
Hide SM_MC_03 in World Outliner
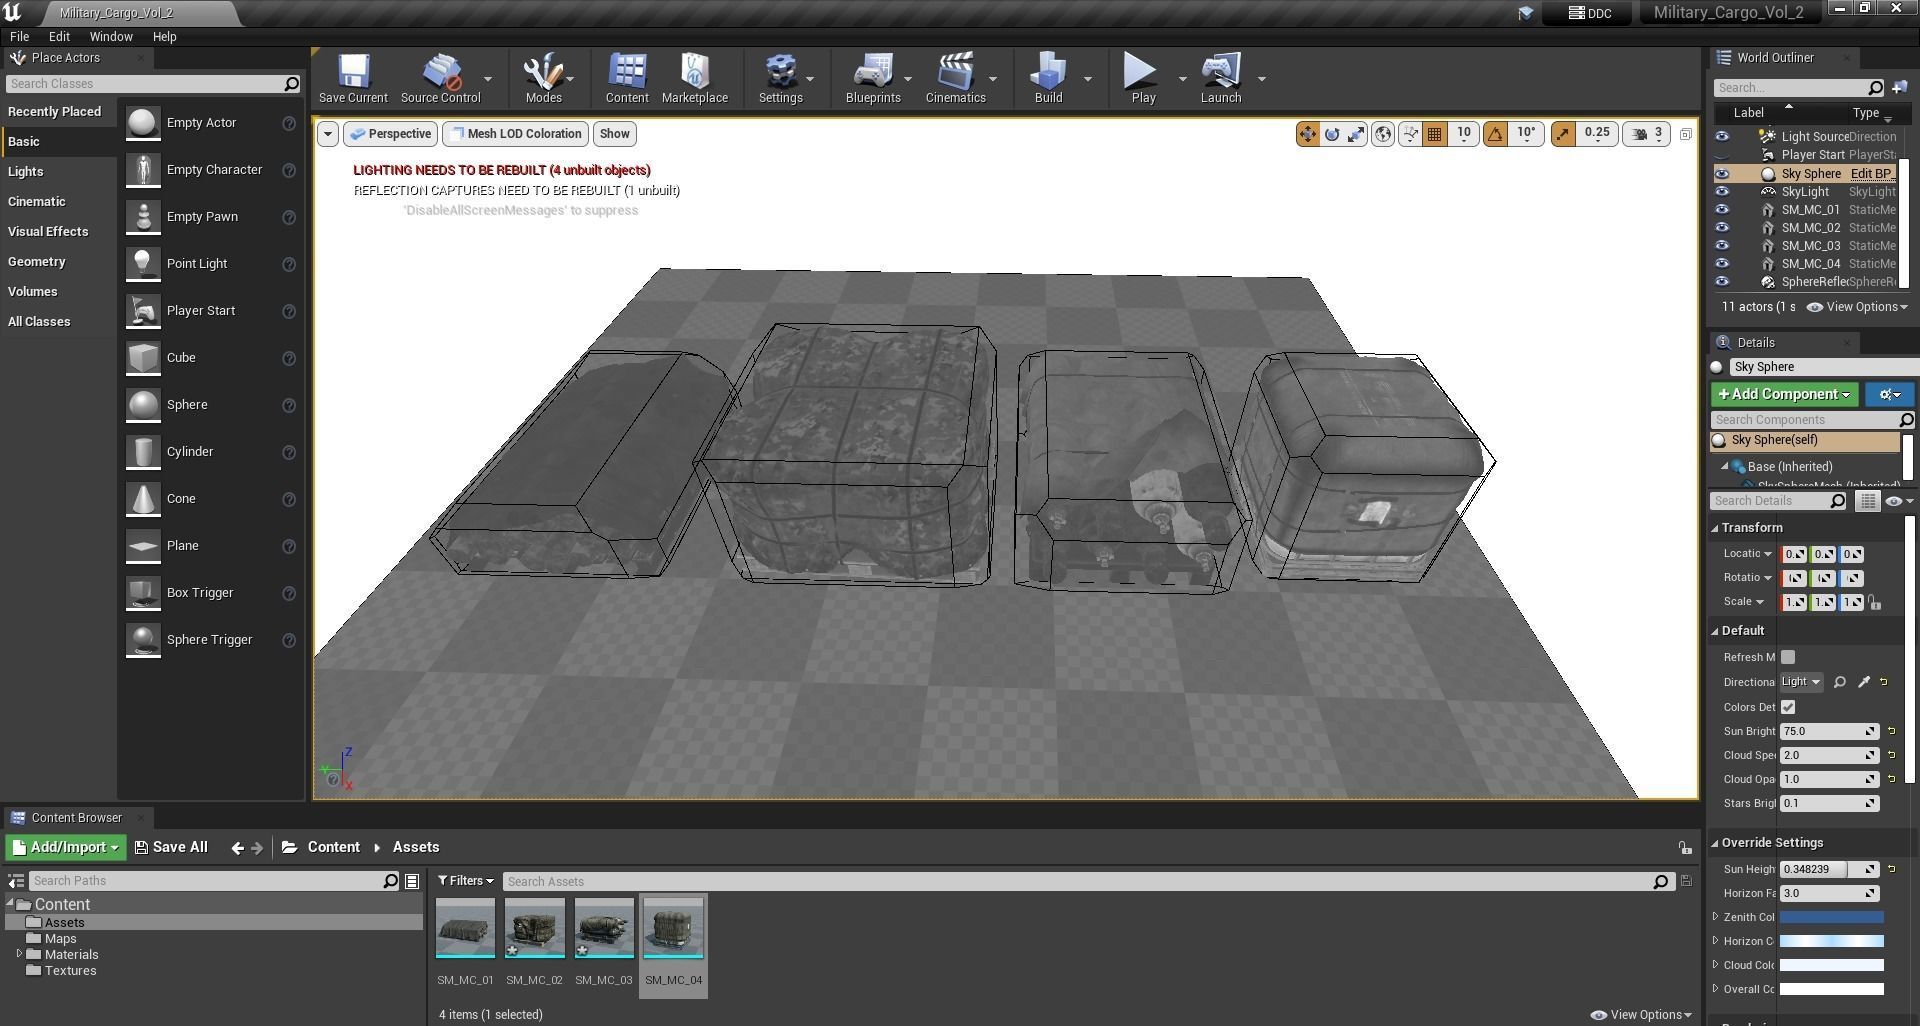pyautogui.click(x=1721, y=246)
